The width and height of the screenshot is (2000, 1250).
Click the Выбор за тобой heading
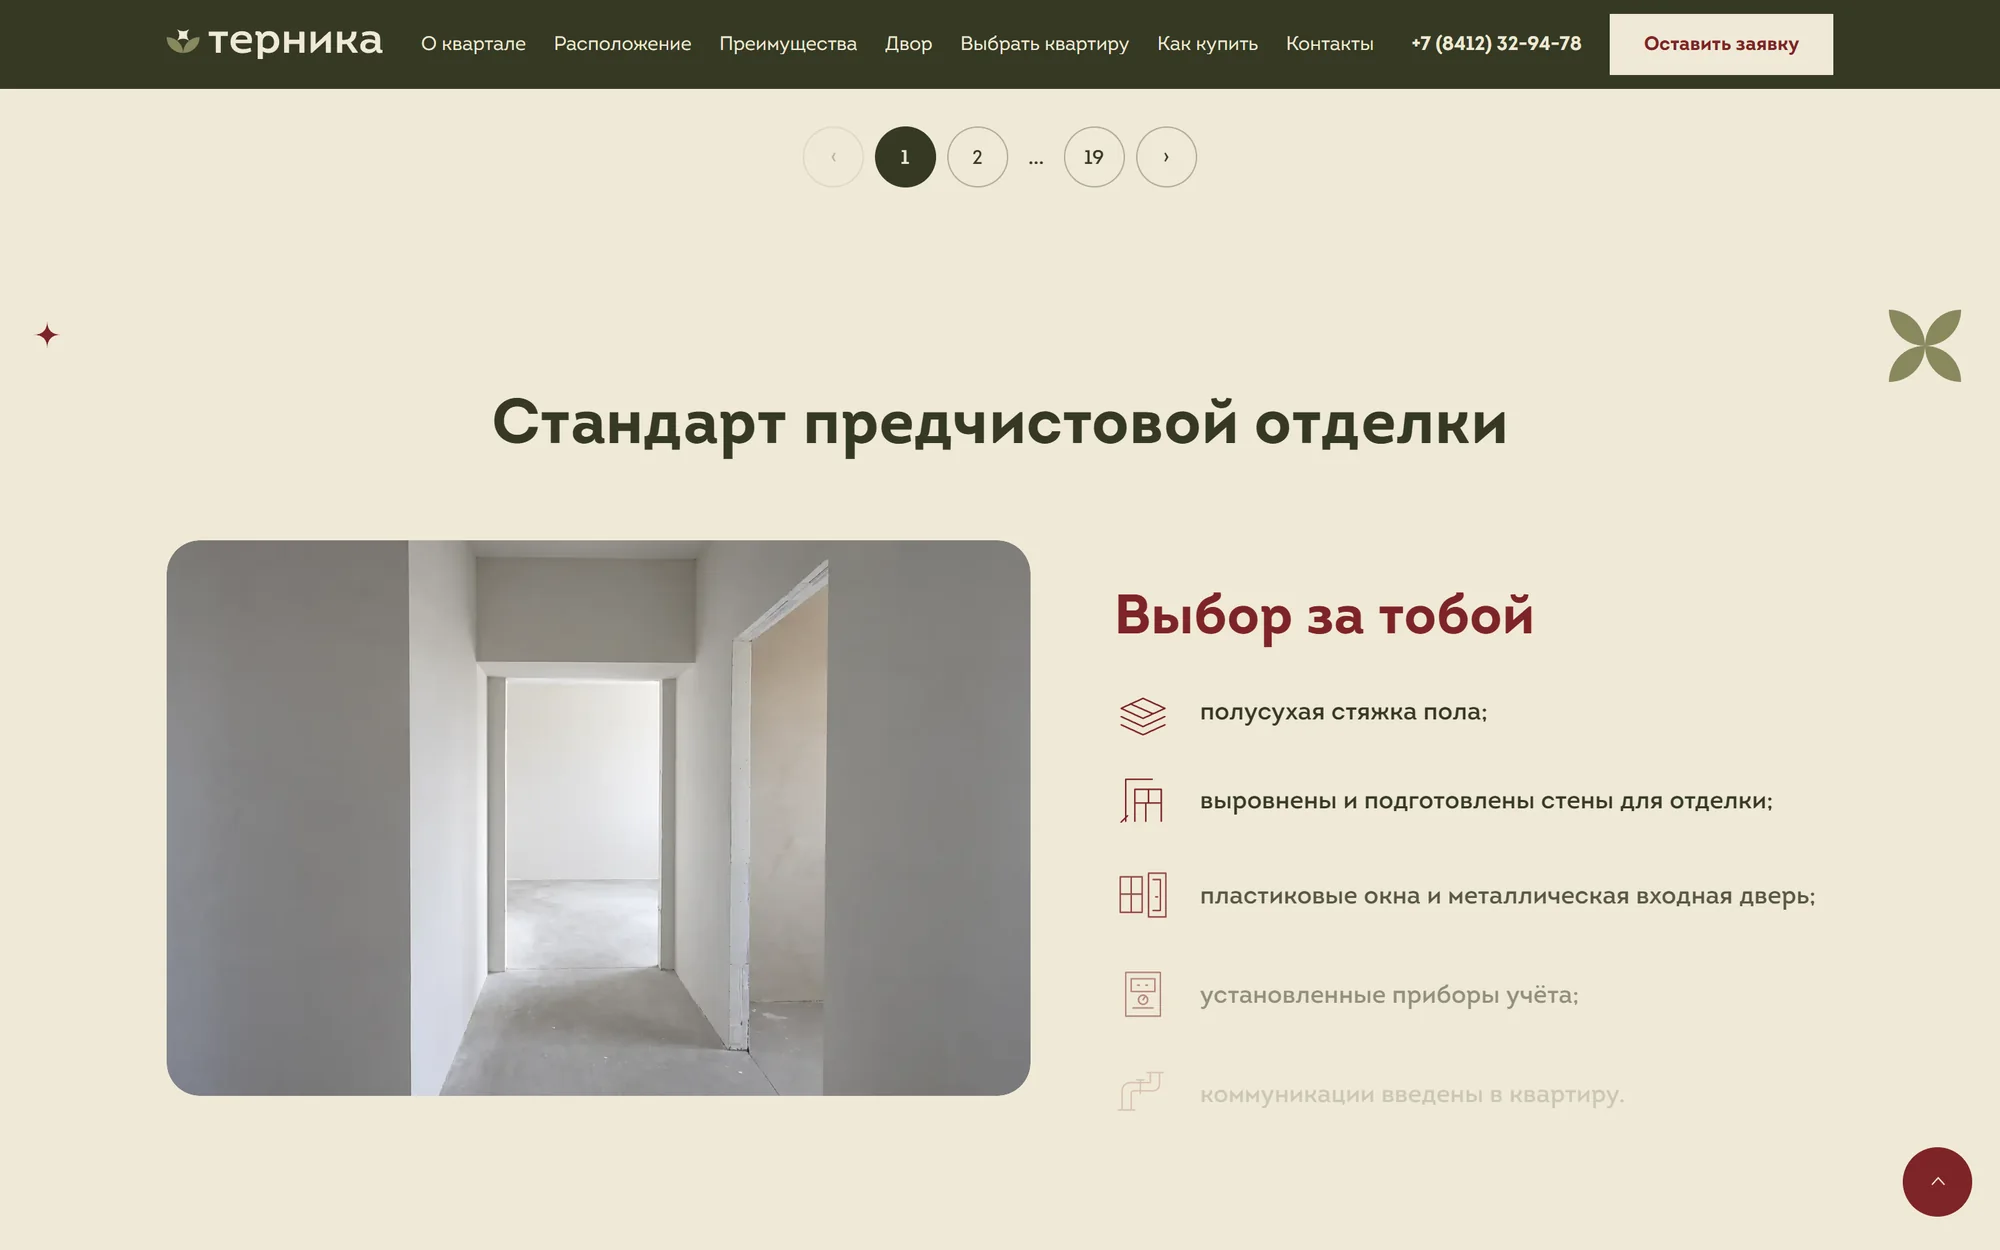tap(1324, 615)
